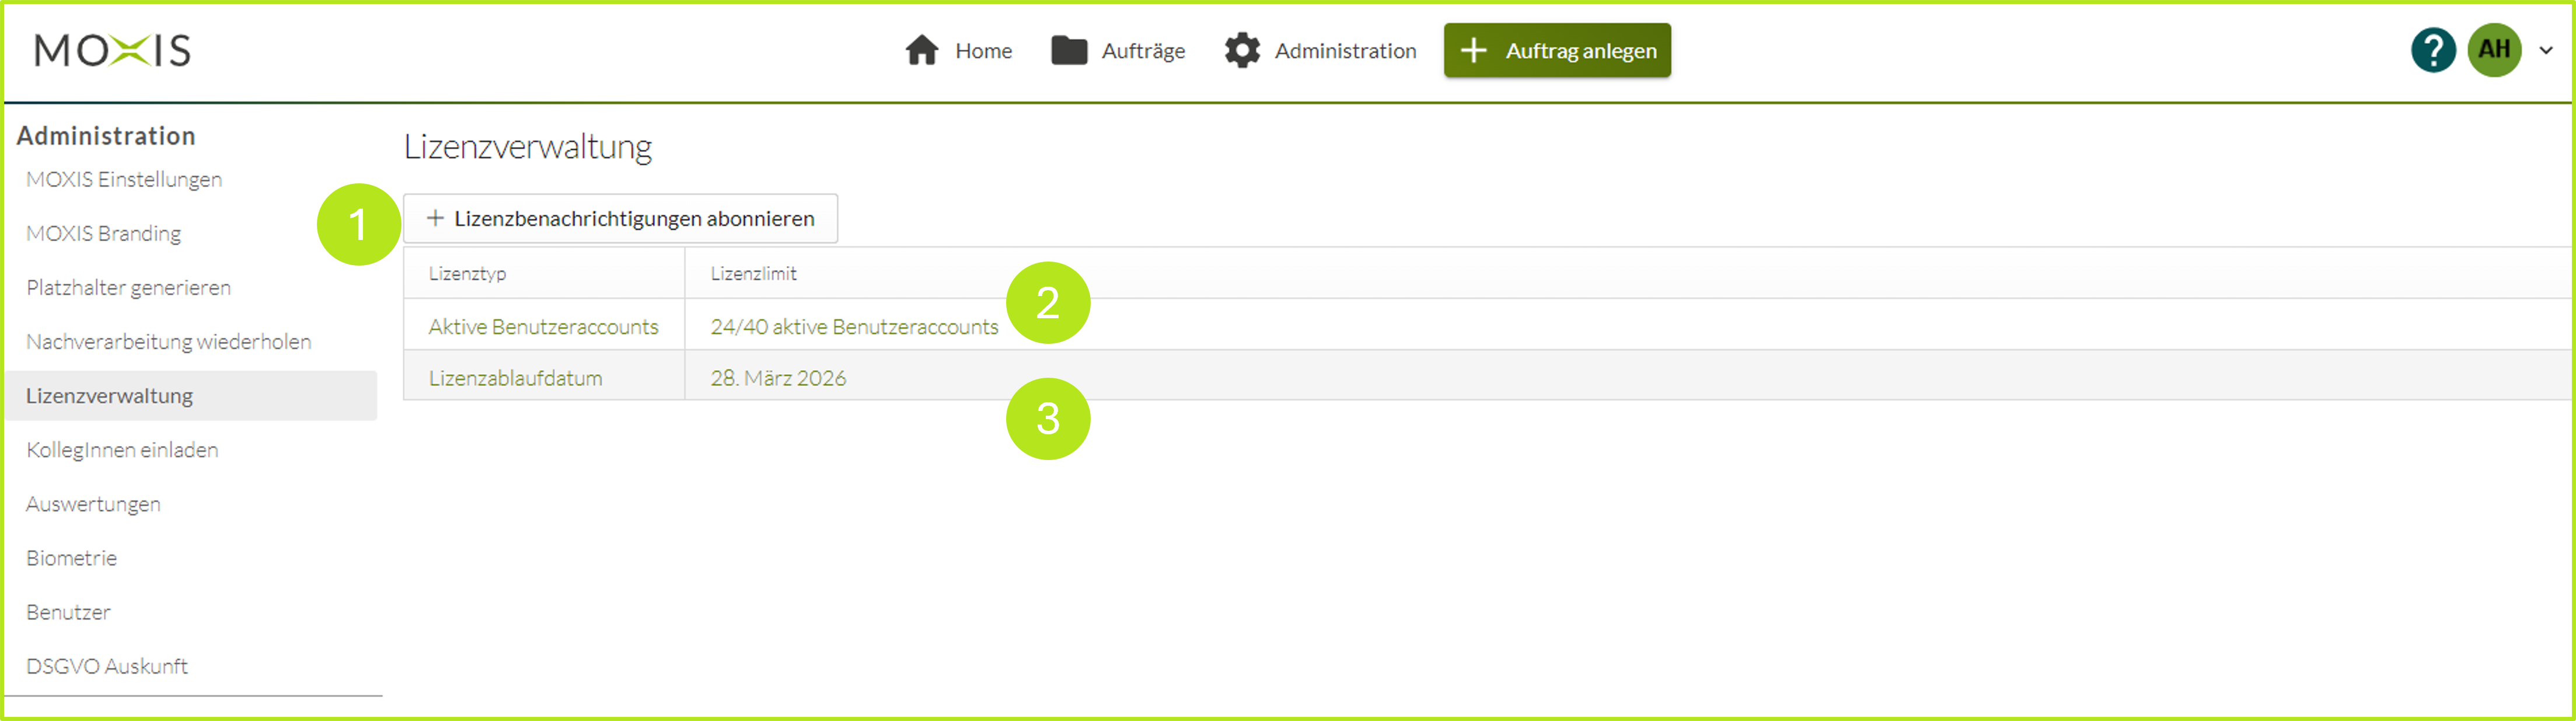Go to MOXIS Branding
Viewport: 2576px width, 721px height.
pos(104,233)
